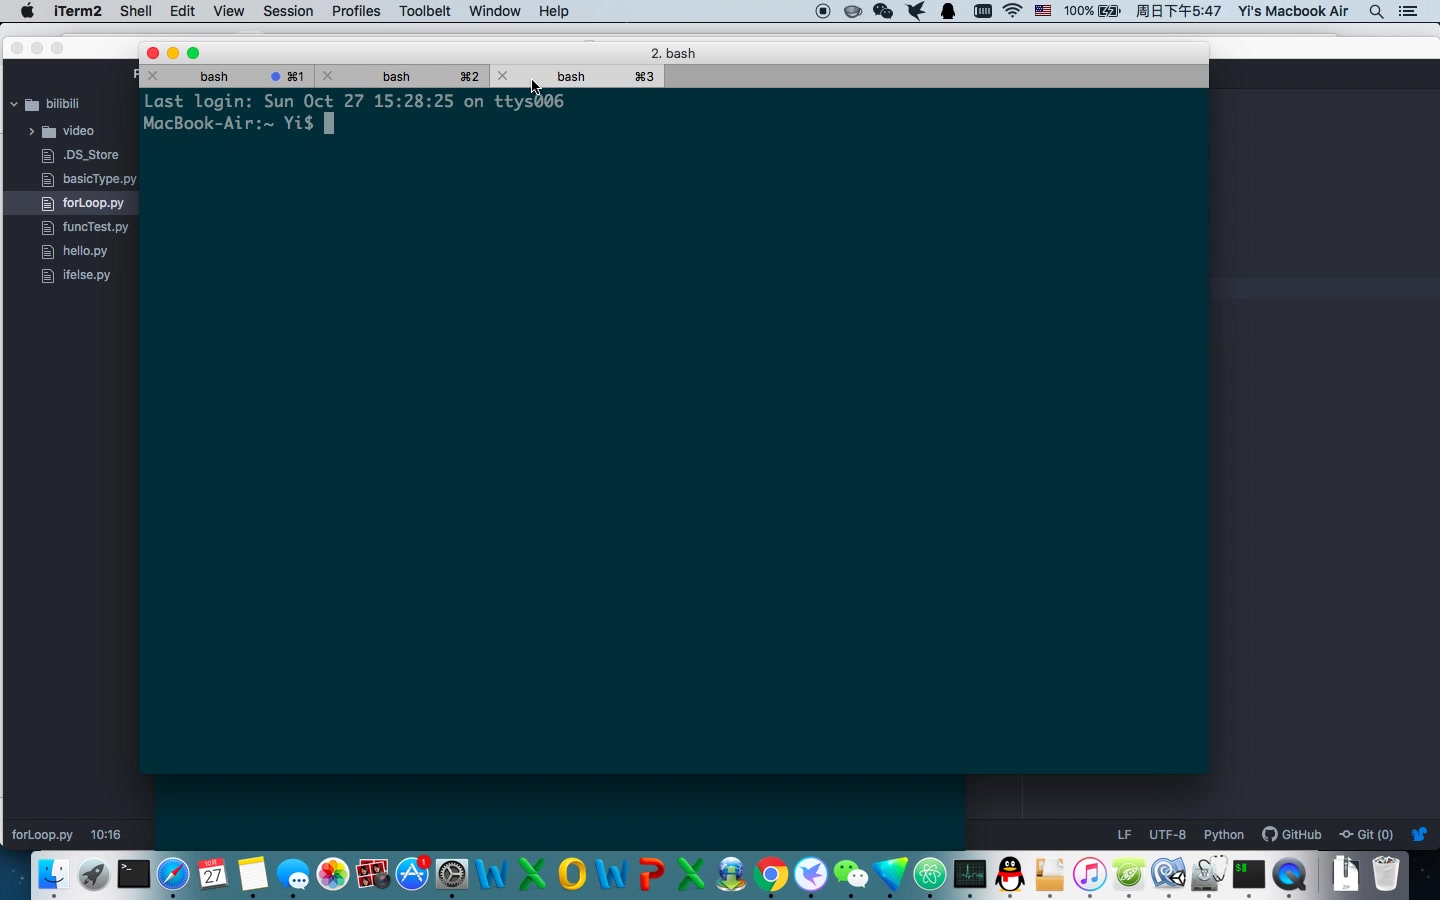Collapse the bilibili project folder in Atom
The width and height of the screenshot is (1440, 900).
click(14, 104)
